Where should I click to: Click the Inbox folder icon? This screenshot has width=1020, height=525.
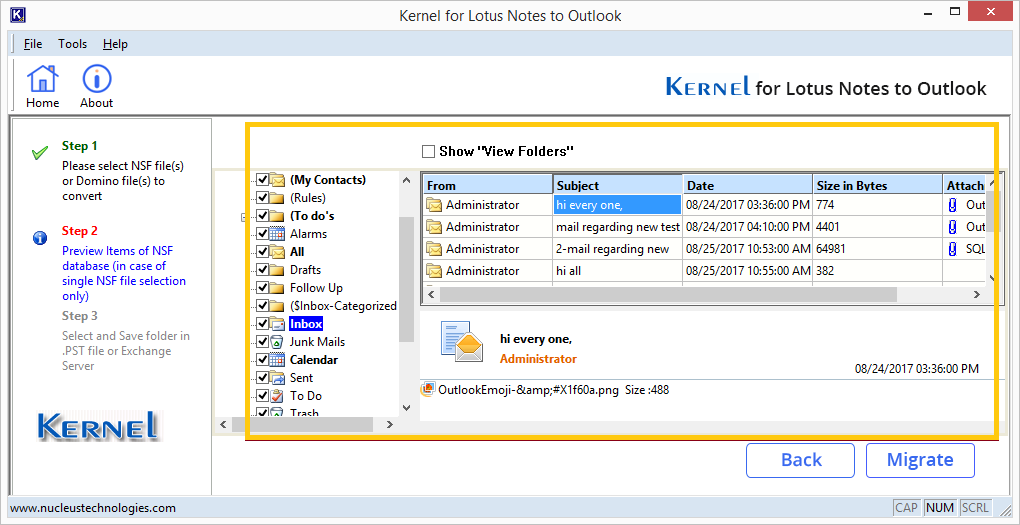(x=278, y=323)
